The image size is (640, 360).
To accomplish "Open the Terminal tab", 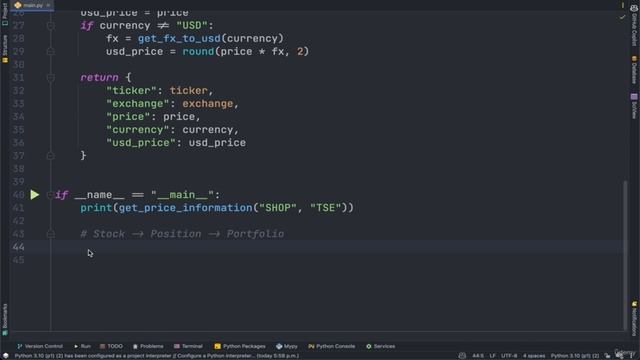I will (188, 346).
